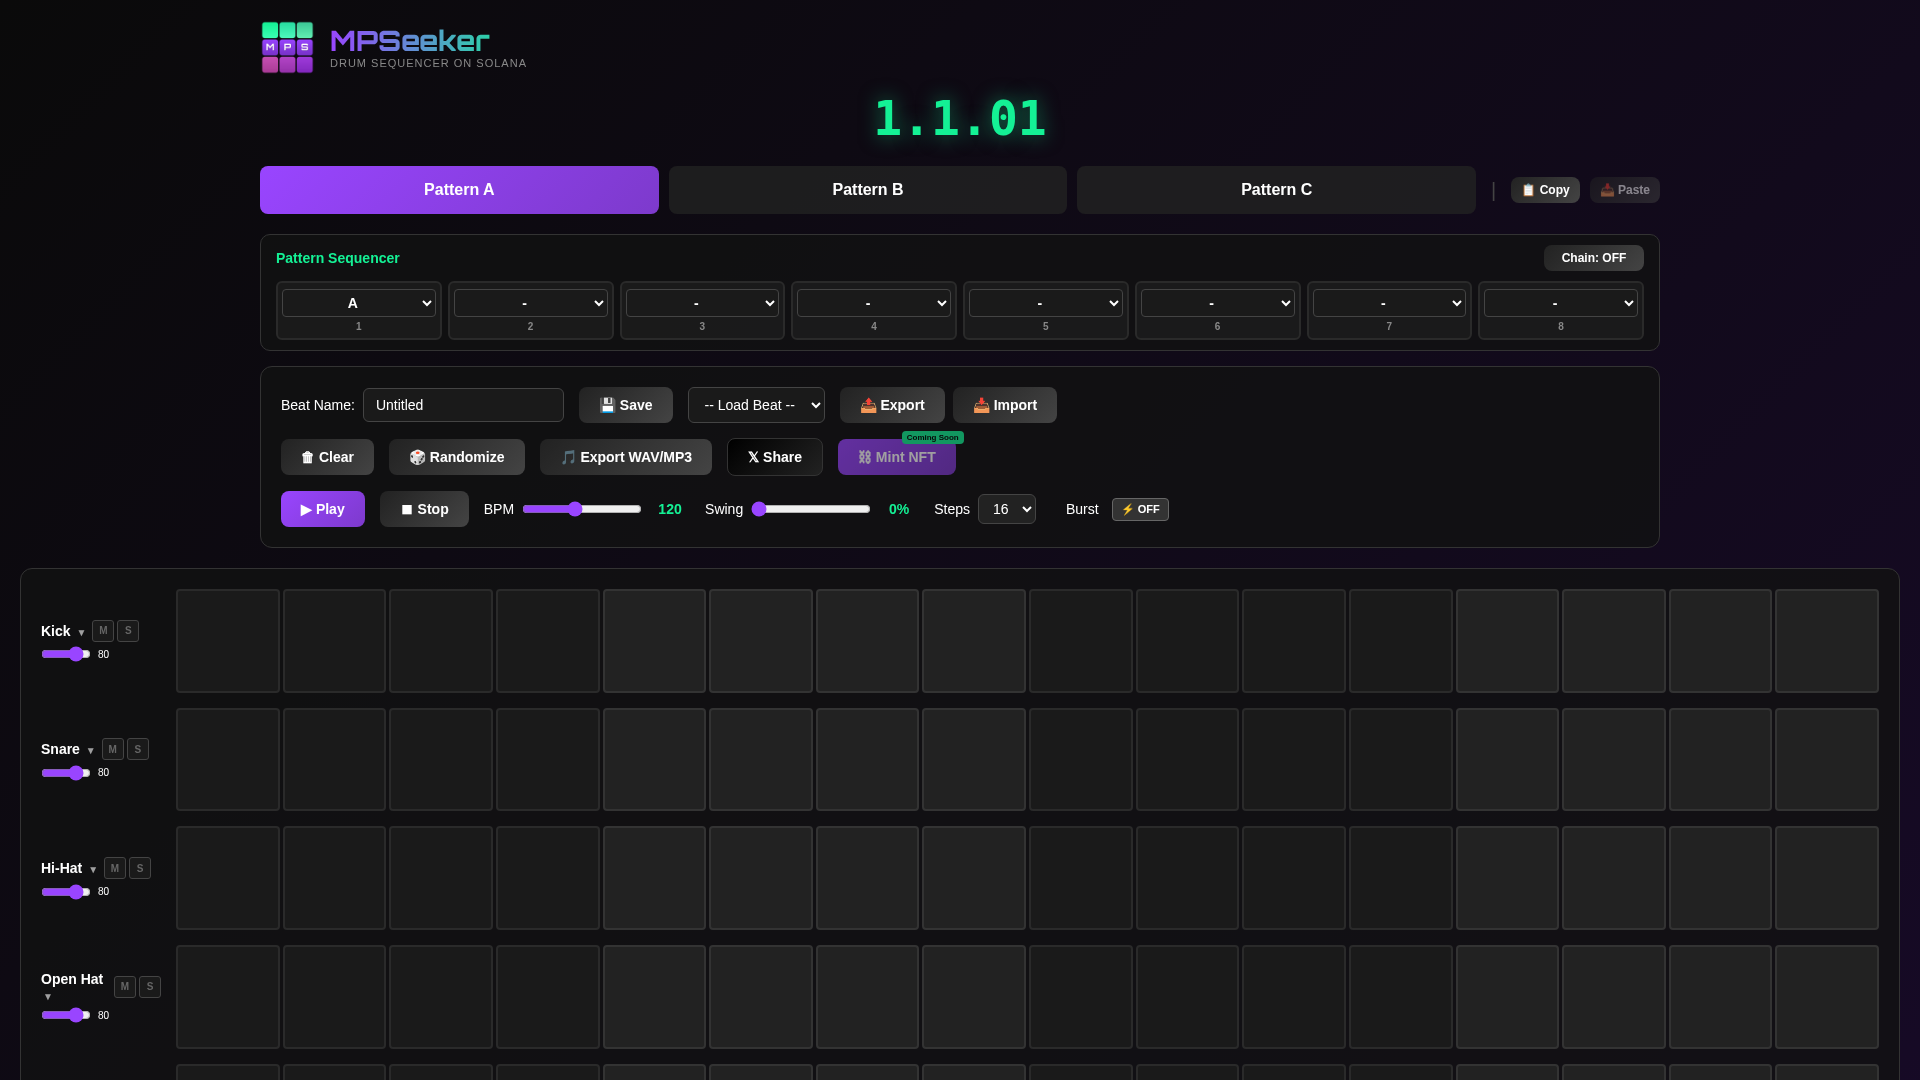Adjust the Open Hat volume slider
Viewport: 1920px width, 1080px height.
(66, 1015)
